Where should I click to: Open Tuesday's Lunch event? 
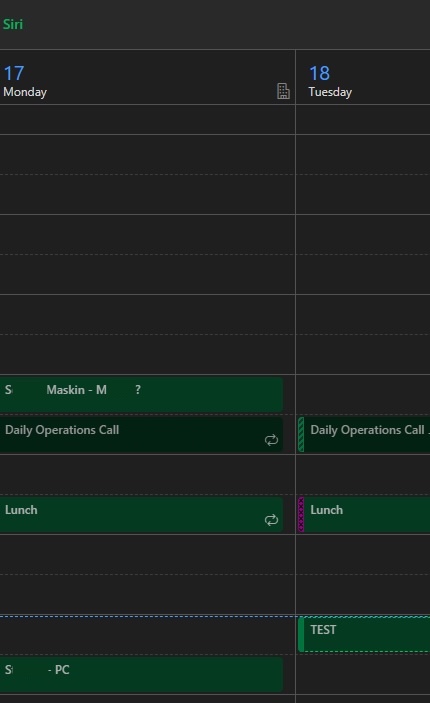pos(364,514)
